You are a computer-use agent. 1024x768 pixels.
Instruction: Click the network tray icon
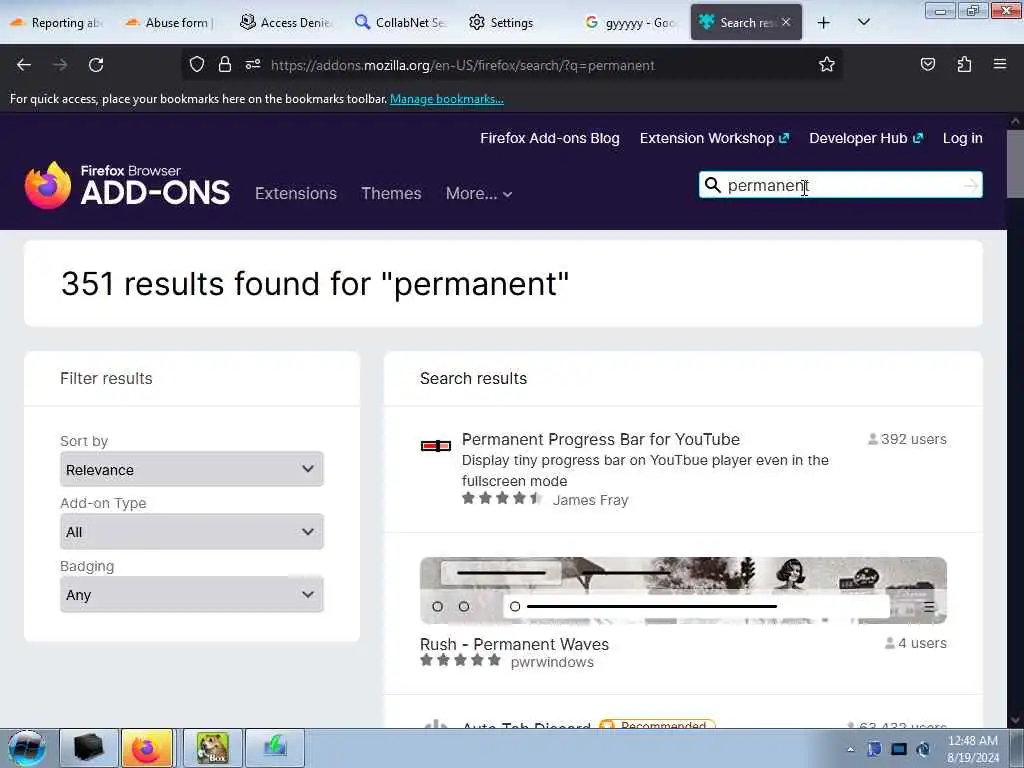coord(874,749)
